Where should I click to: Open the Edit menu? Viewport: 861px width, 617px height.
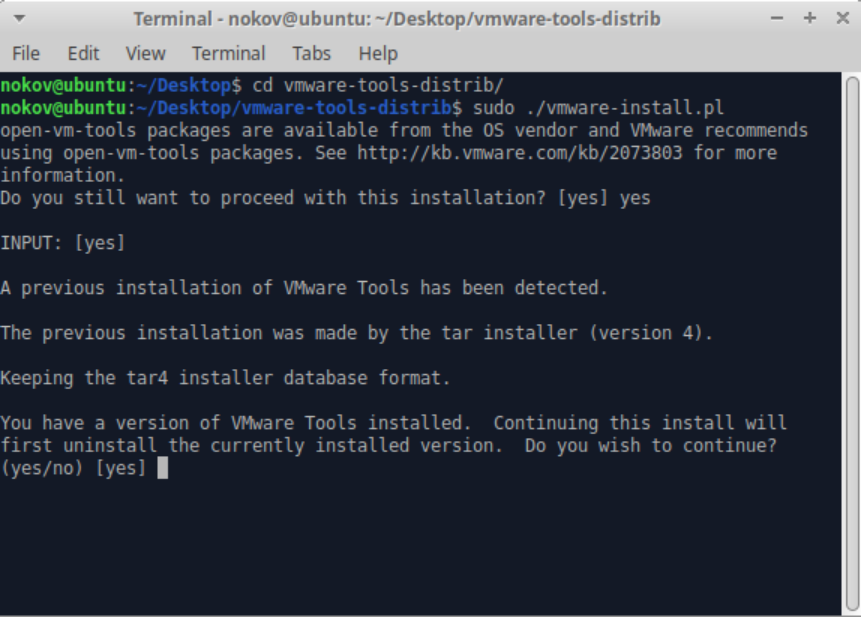click(83, 54)
